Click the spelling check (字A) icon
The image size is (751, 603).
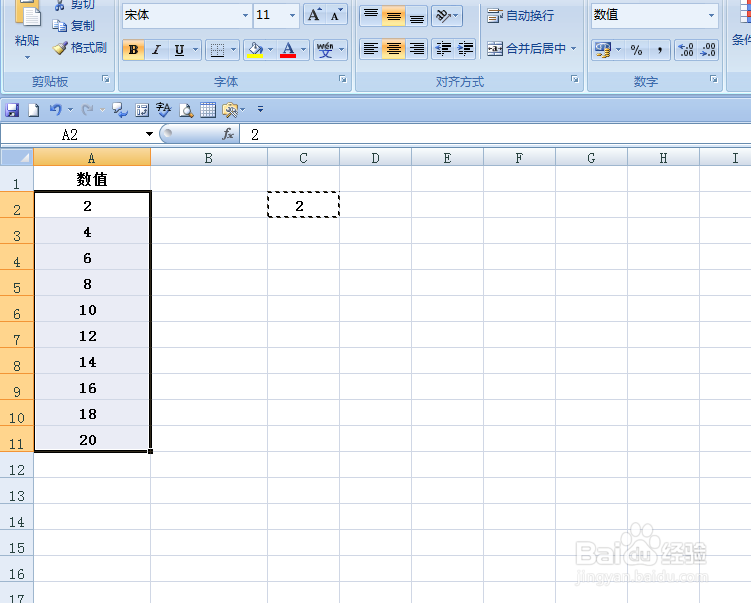[163, 110]
